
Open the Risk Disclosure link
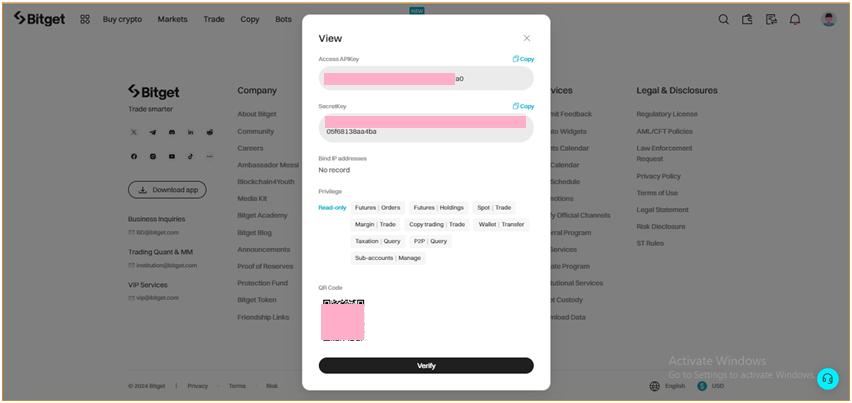tap(662, 226)
